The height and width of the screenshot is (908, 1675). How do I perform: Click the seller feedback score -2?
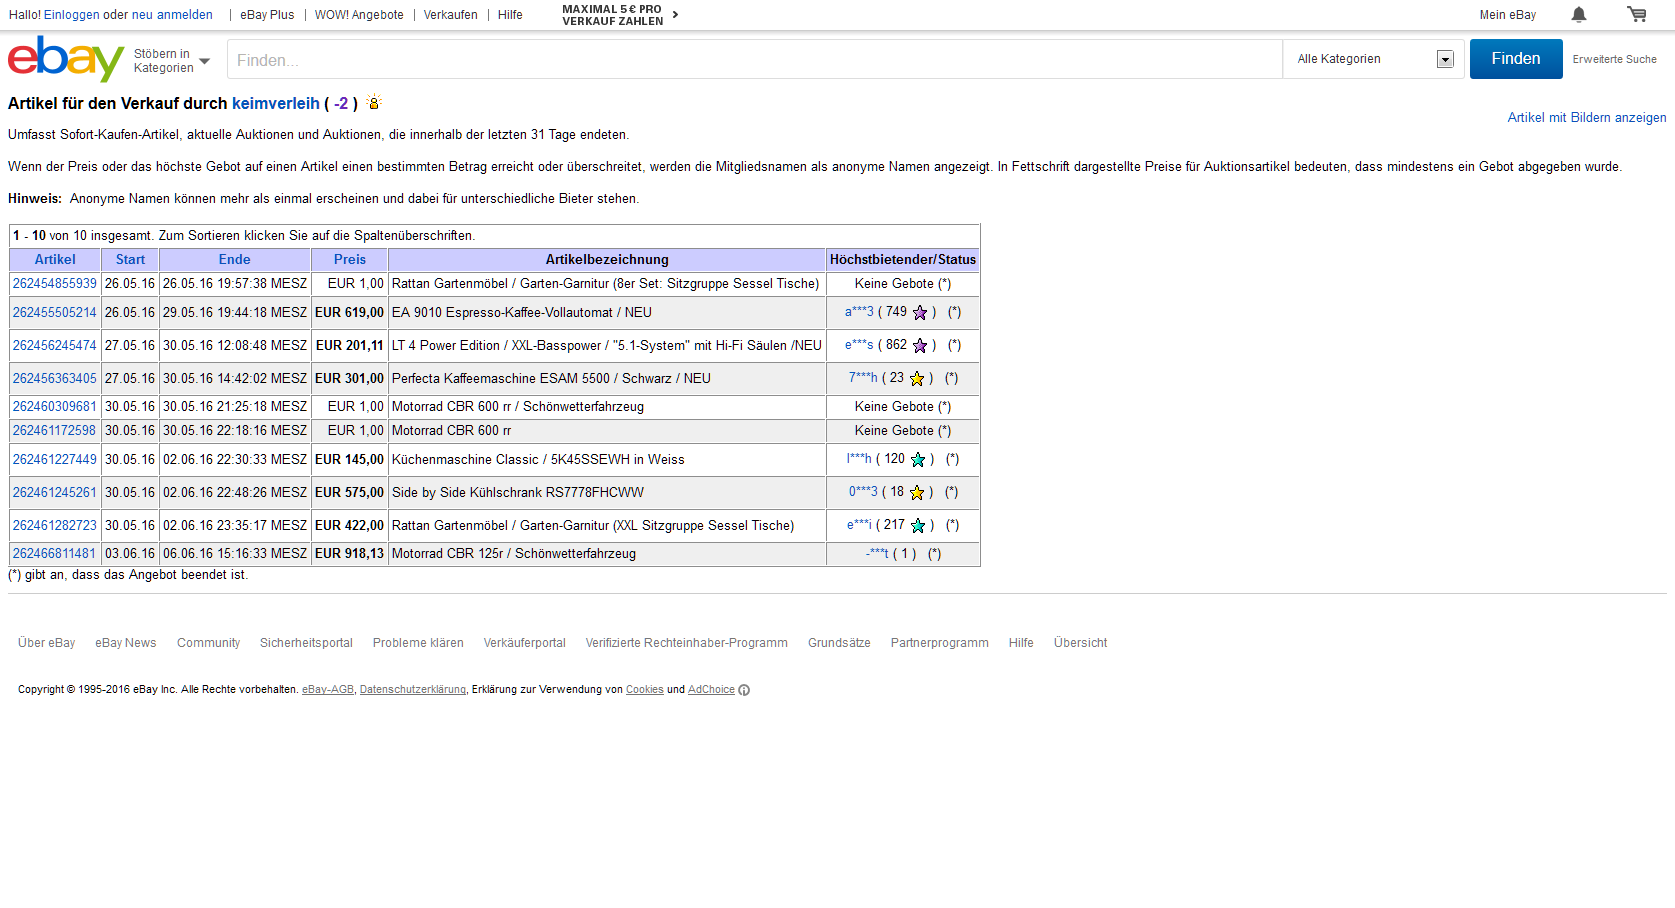click(x=341, y=103)
